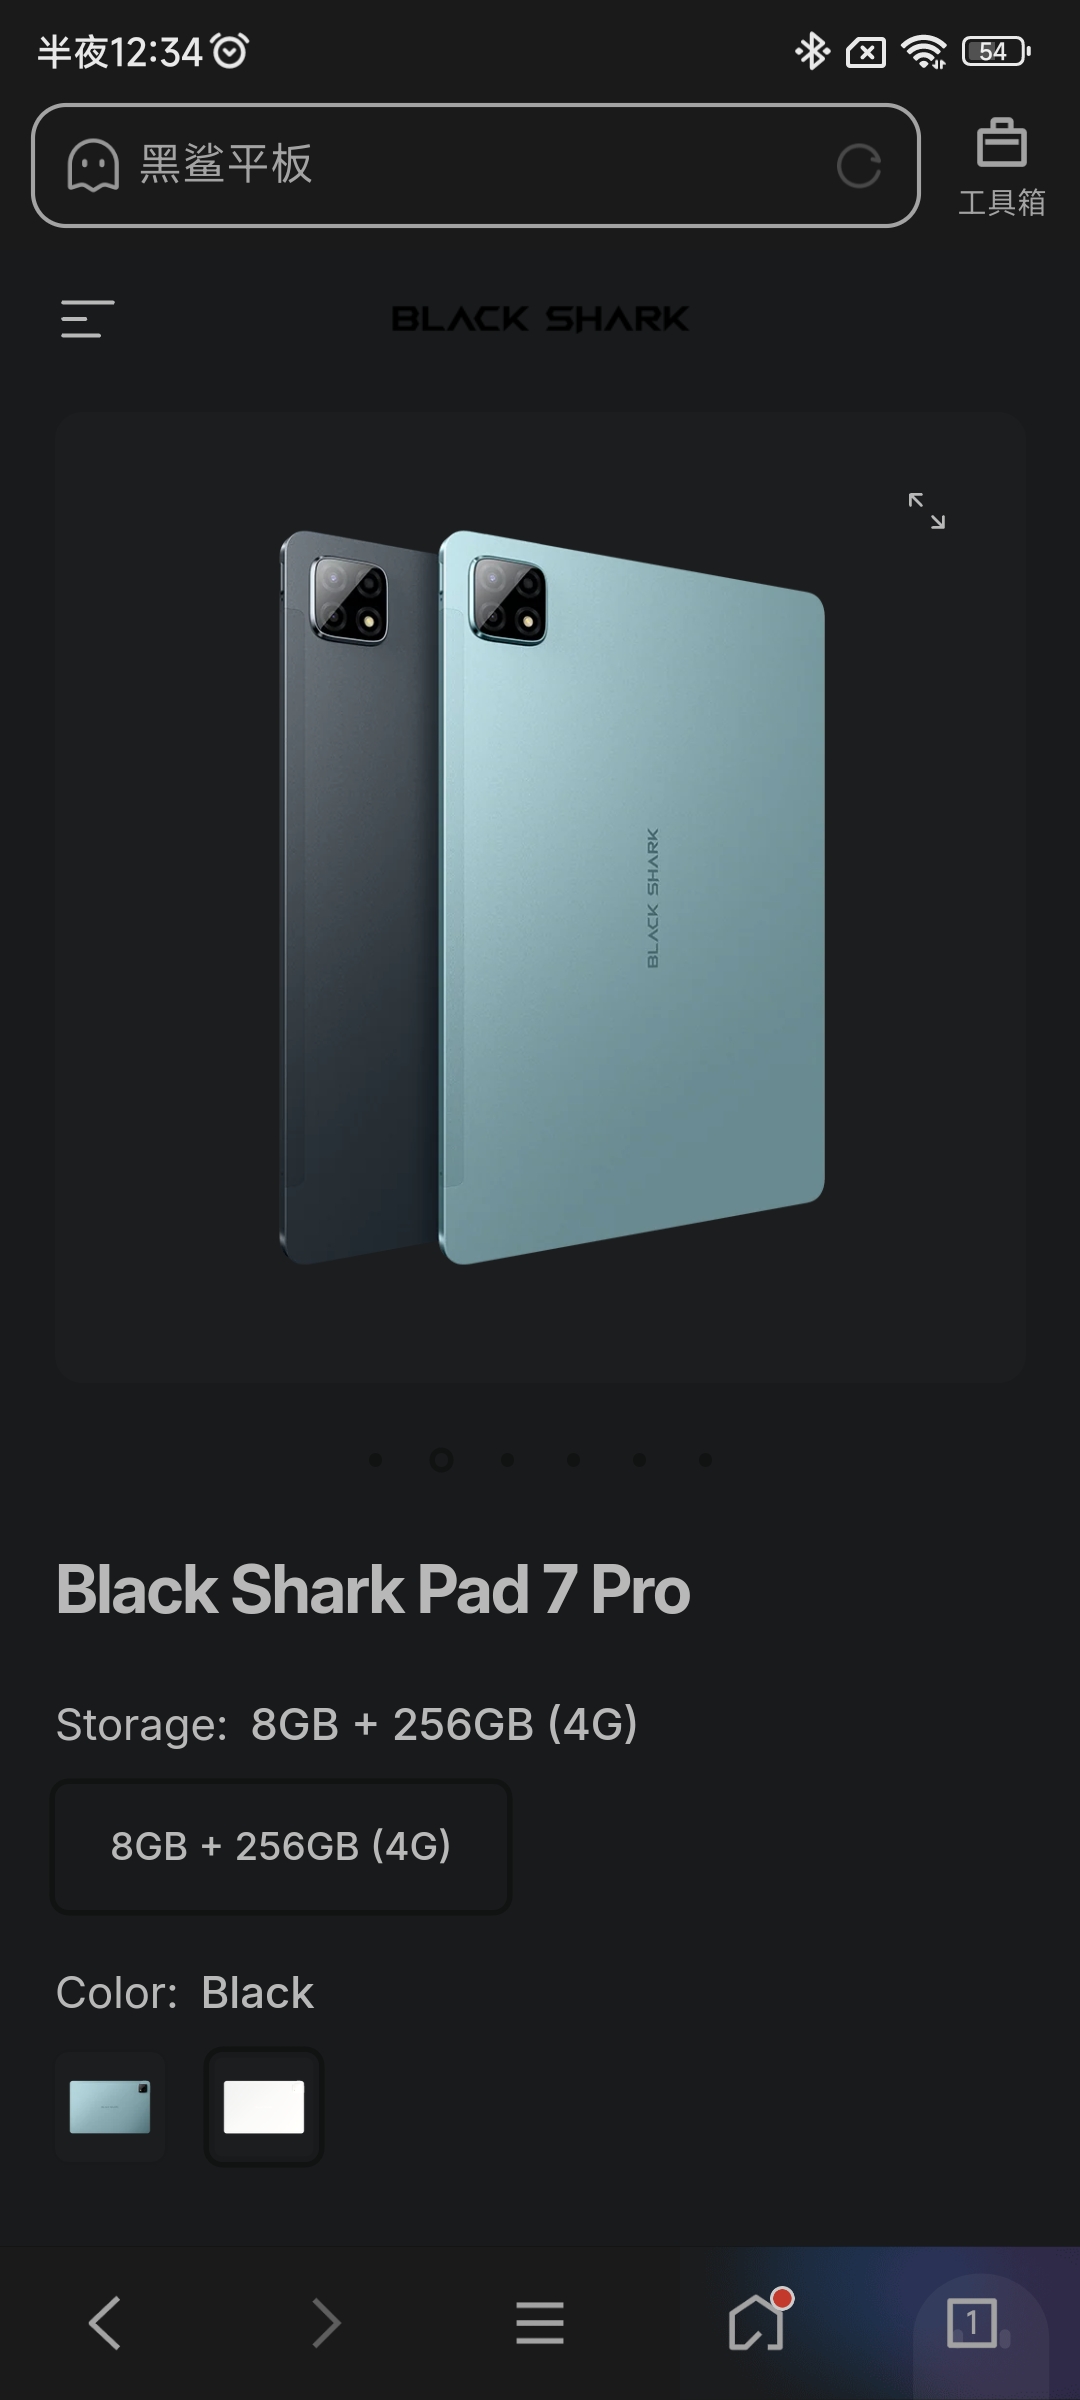Tap the 黑鲨平板 address bar field
Screen dimensions: 1080x2400
click(x=476, y=165)
